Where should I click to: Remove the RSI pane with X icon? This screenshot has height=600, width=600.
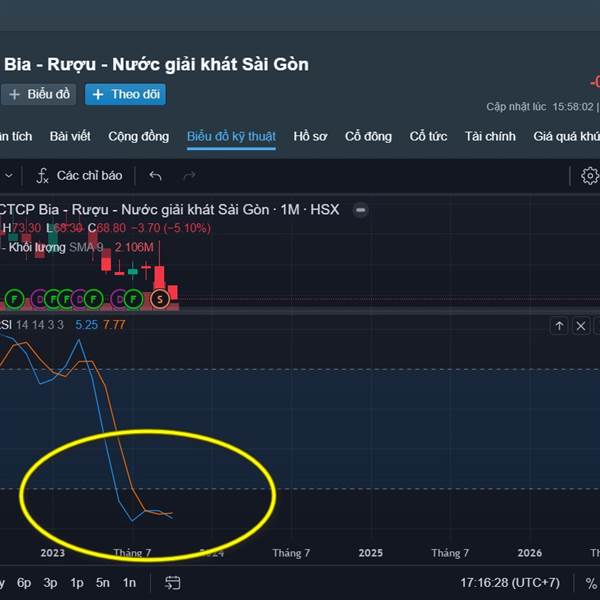pos(581,326)
